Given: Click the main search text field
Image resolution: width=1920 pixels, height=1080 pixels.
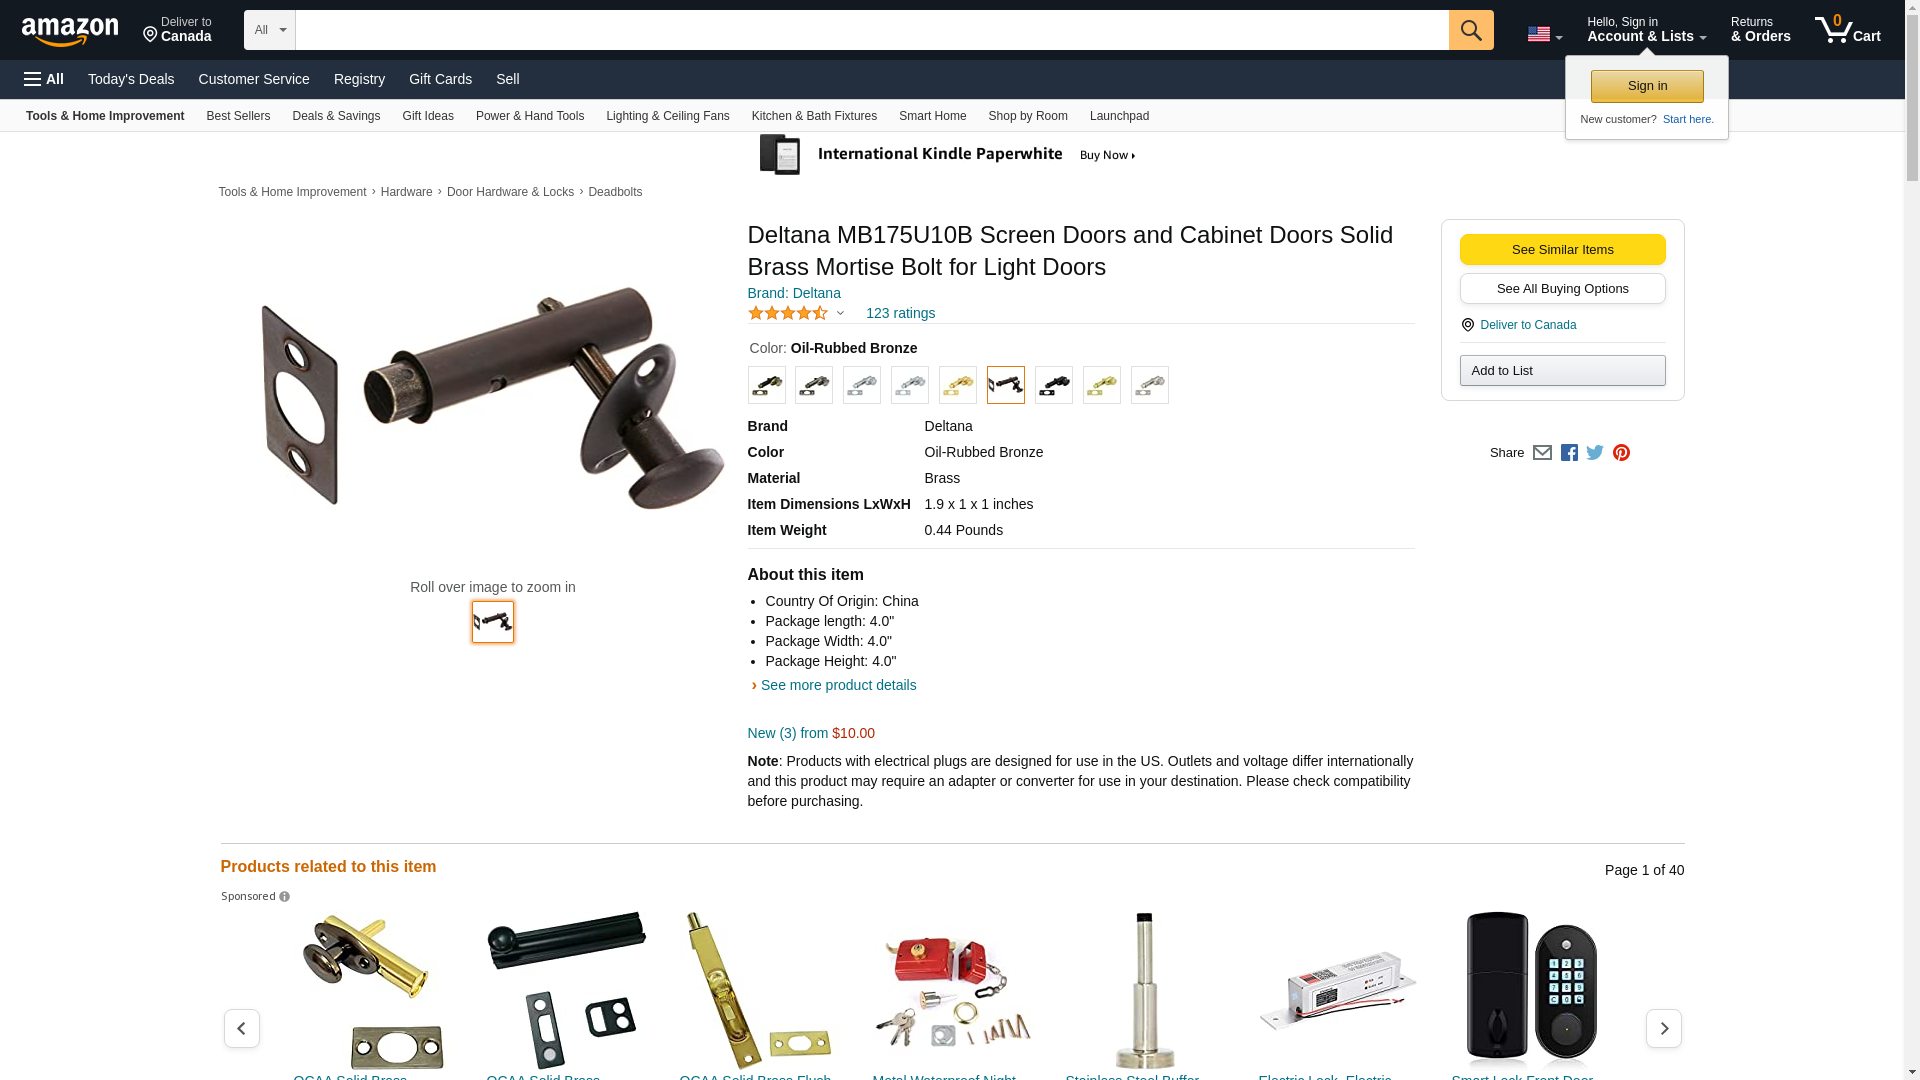Looking at the screenshot, I should 872,30.
